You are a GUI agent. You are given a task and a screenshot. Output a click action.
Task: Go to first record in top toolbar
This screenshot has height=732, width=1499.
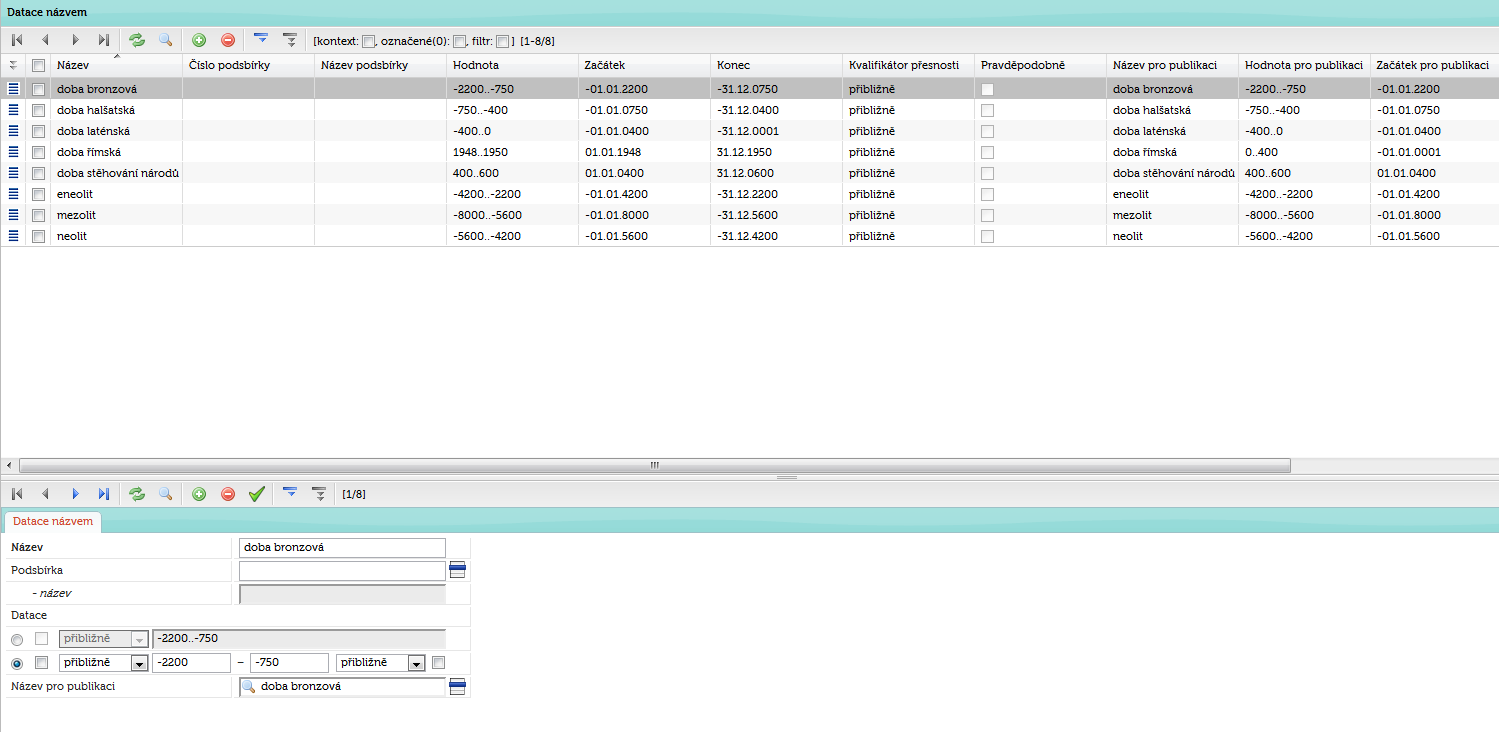point(17,40)
